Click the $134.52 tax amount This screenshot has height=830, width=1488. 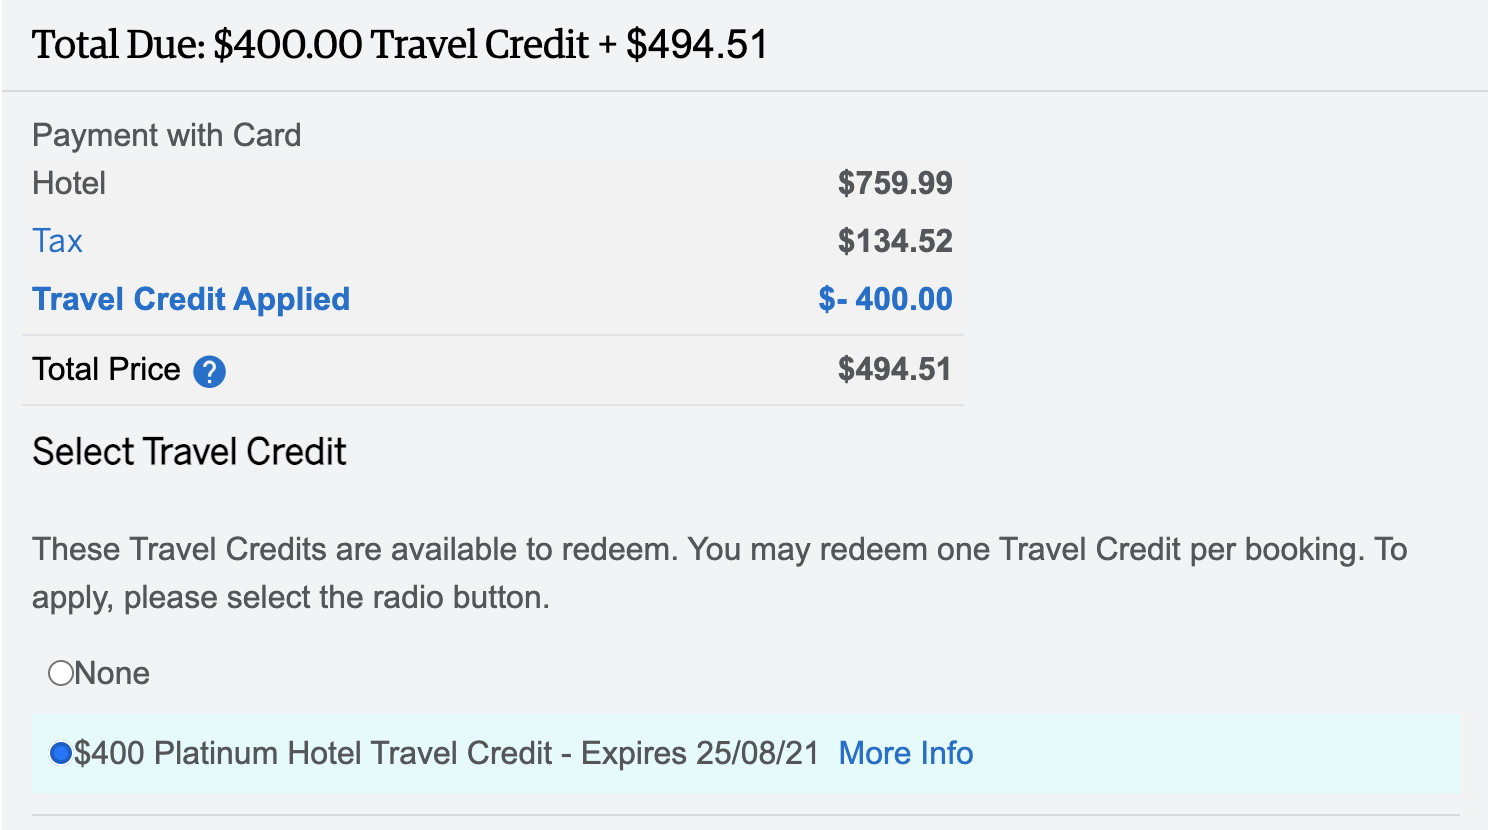(895, 241)
